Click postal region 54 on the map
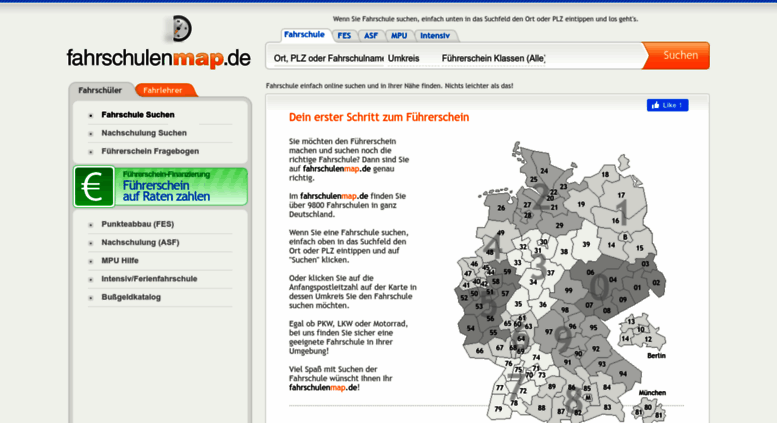Image resolution: width=777 pixels, height=423 pixels. coord(470,328)
